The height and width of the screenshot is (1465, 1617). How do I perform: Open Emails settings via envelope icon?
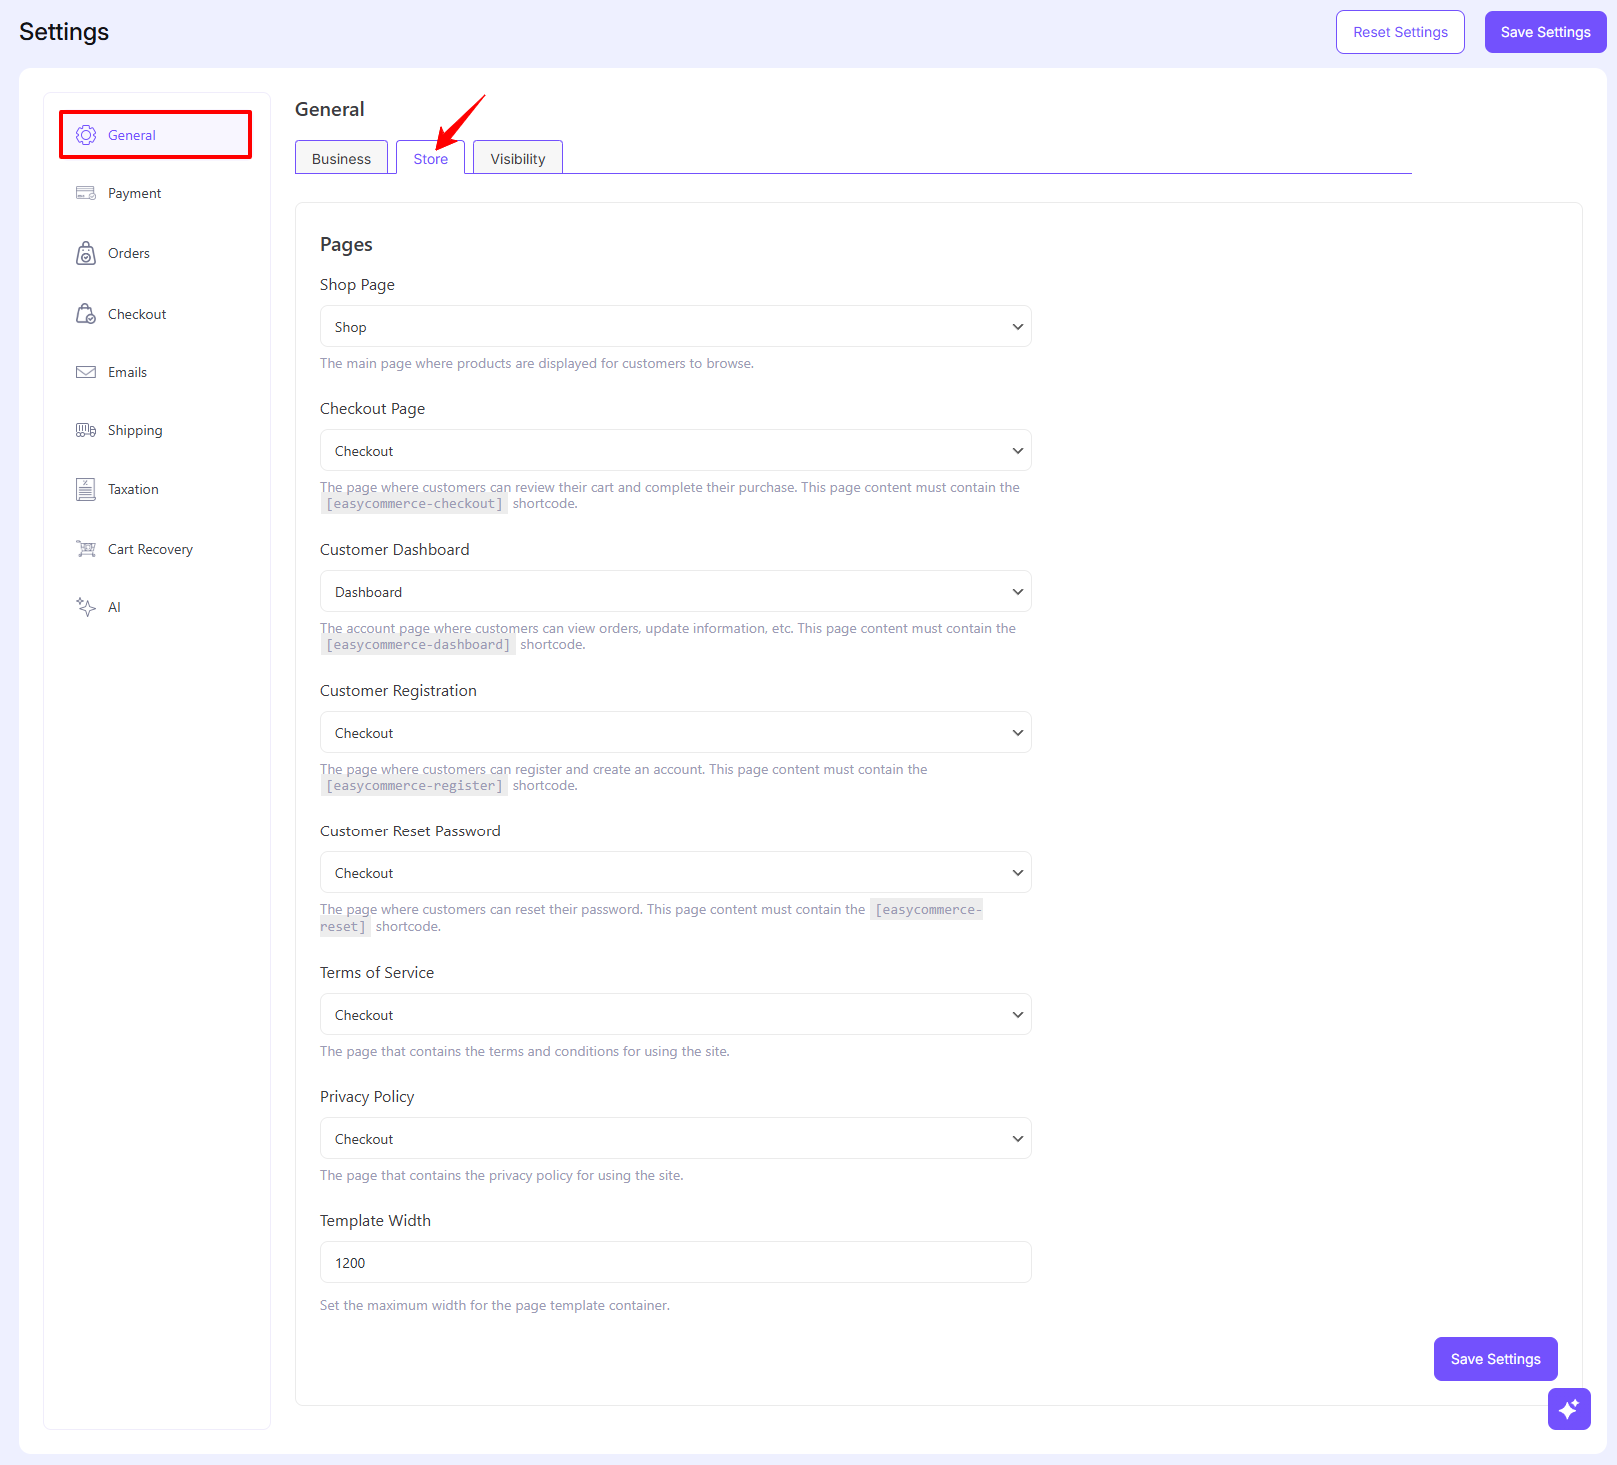[x=86, y=372]
